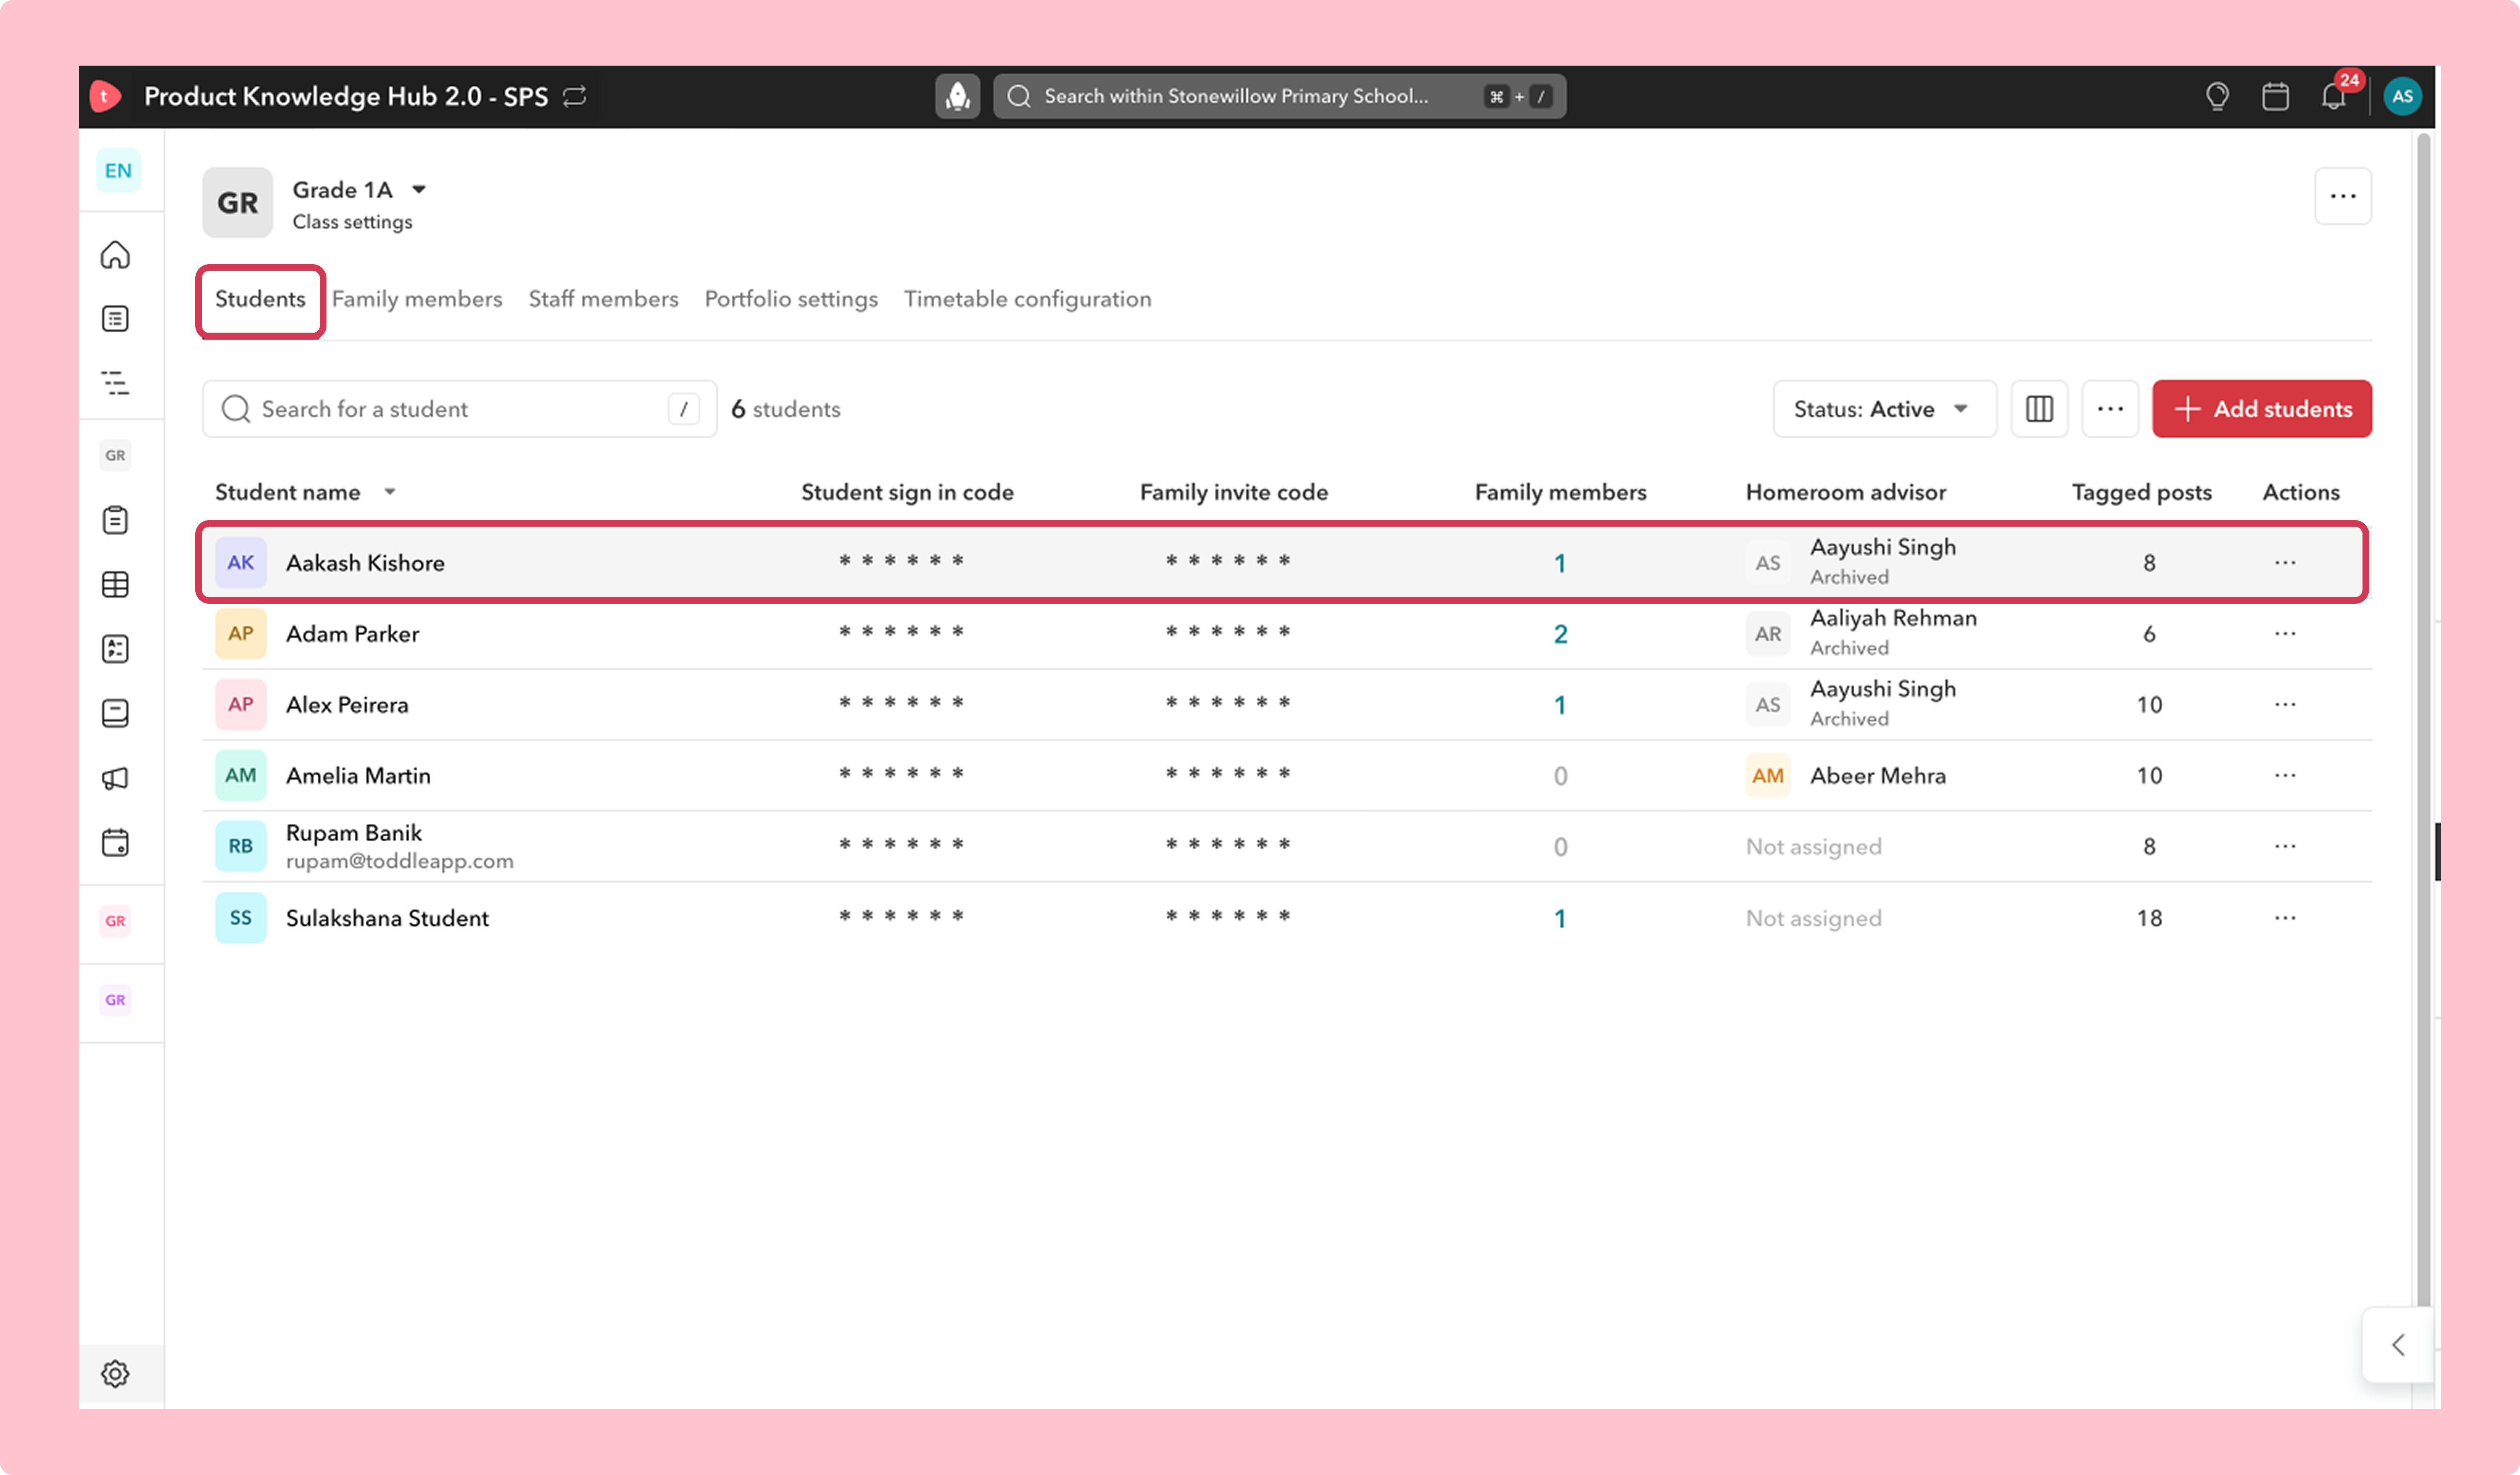Open the table grid icon in the sidebar

coord(115,584)
